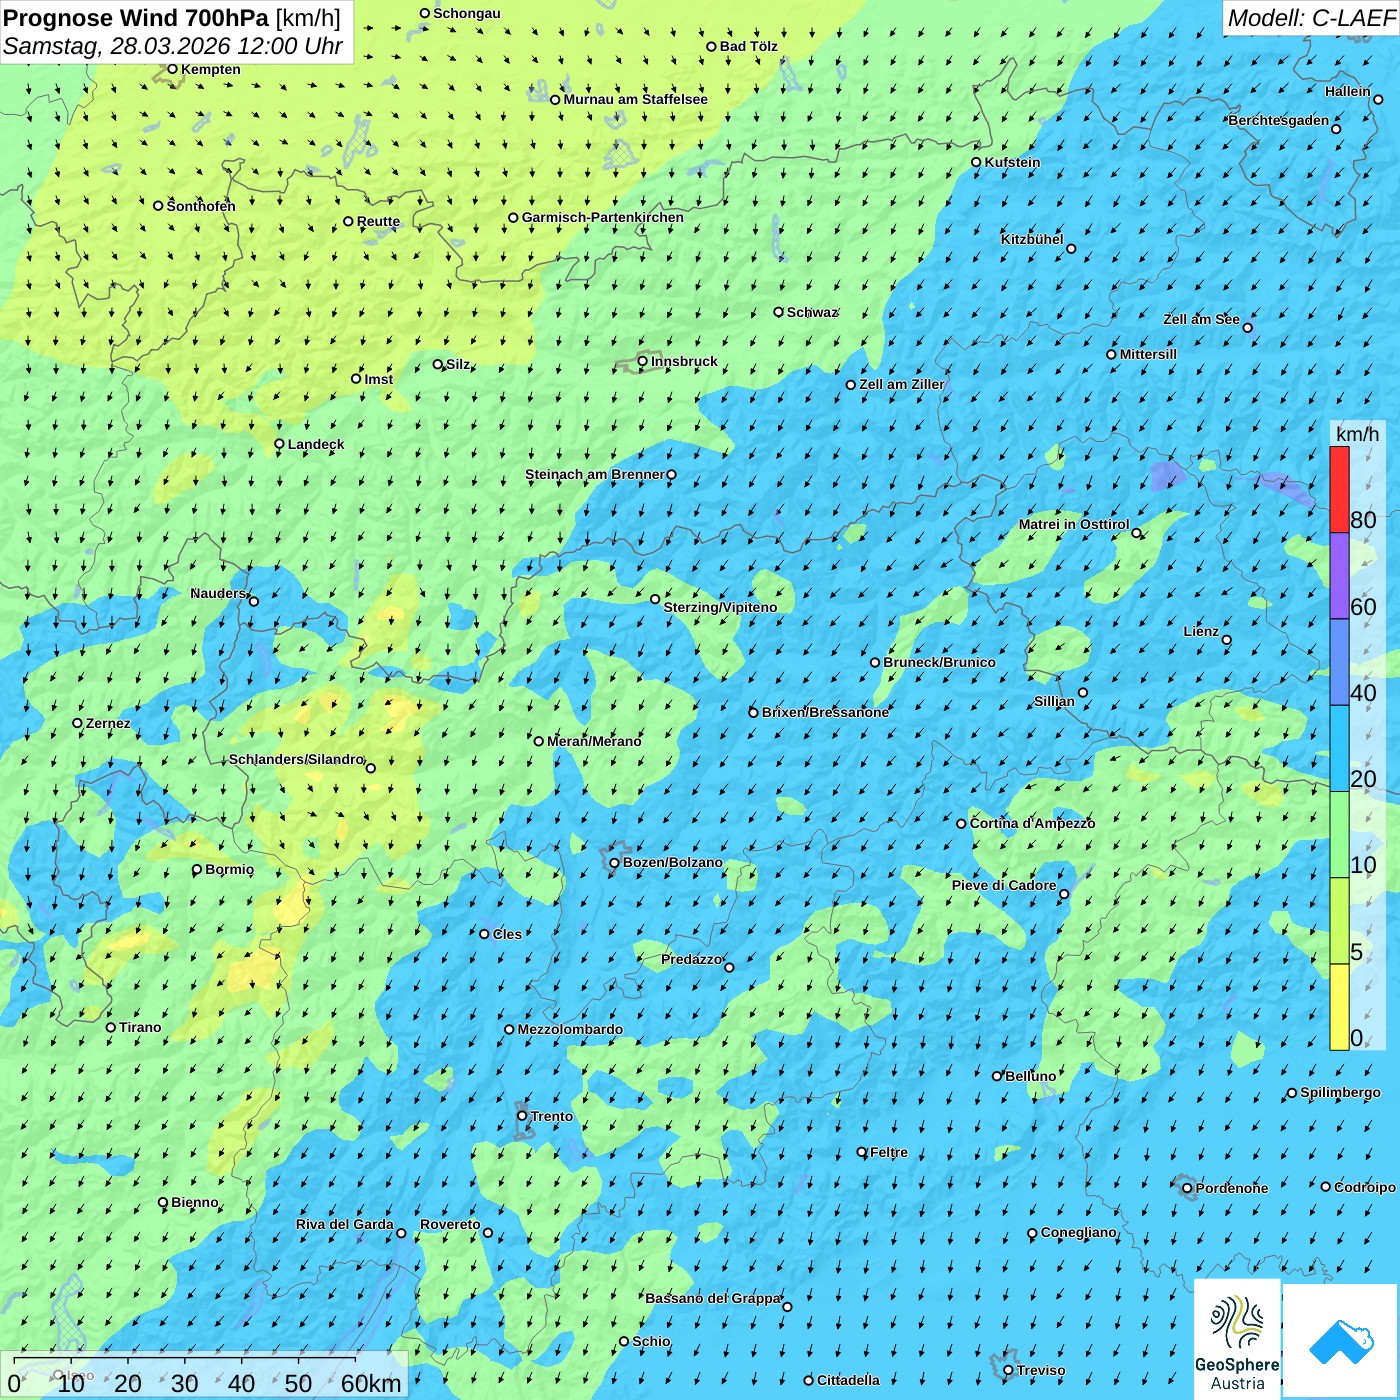Image resolution: width=1400 pixels, height=1400 pixels.
Task: Select the dark blue 40–60 legend swatch
Action: coord(1339,663)
